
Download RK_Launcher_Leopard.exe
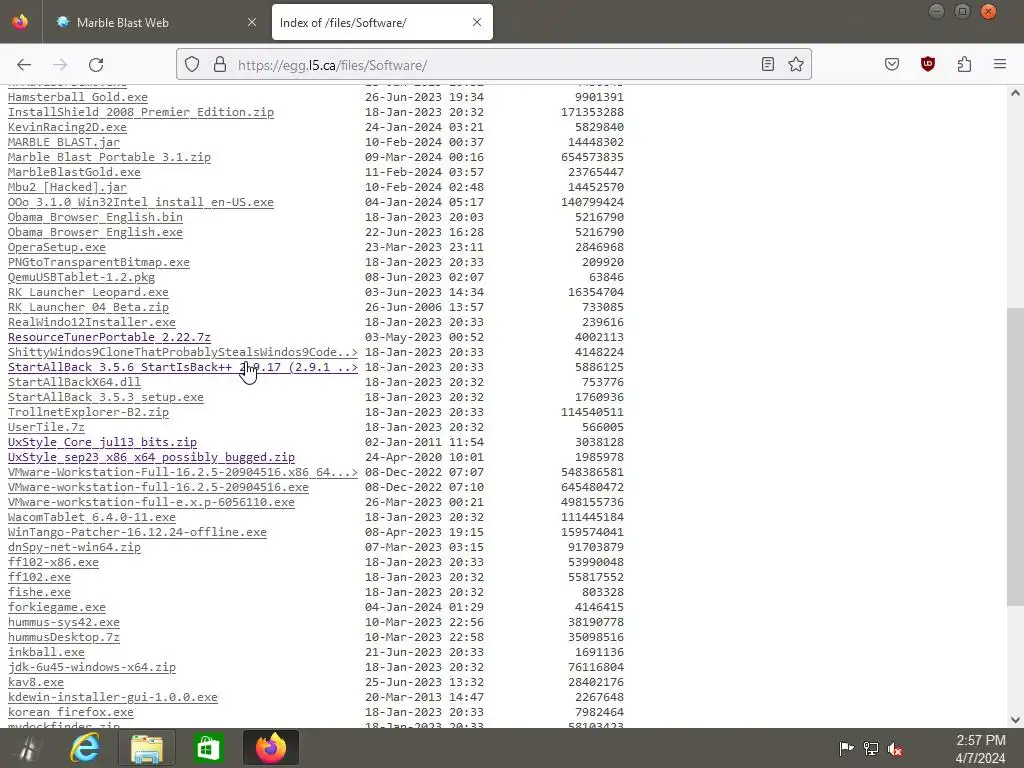pyautogui.click(x=88, y=293)
